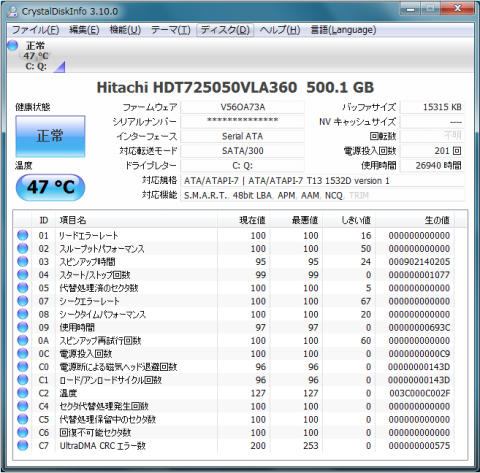The image size is (480, 473).
Task: Click the 15315 KB buffer size value
Action: (x=432, y=107)
